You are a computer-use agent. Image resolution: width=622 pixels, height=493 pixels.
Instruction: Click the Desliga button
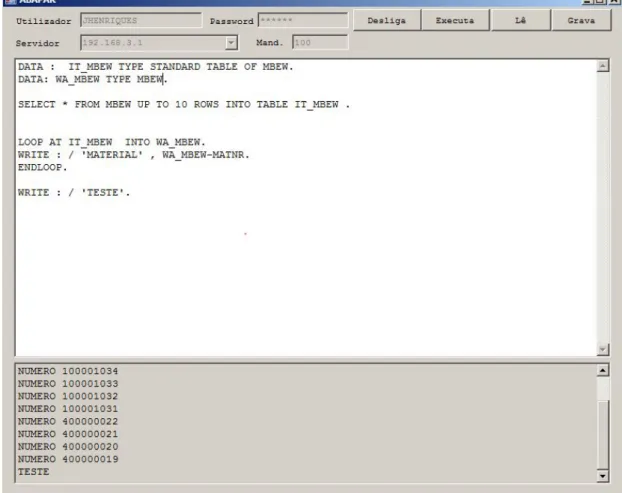pos(386,20)
